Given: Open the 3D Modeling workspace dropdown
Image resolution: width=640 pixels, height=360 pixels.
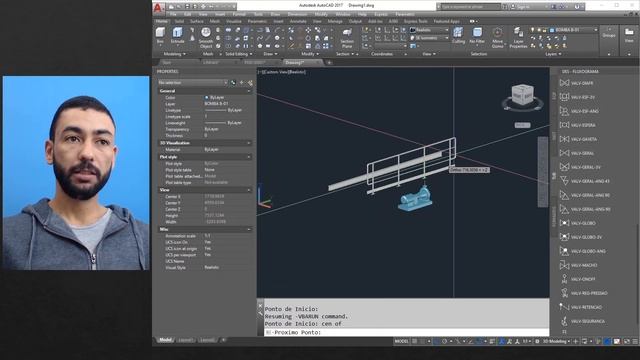Looking at the screenshot, I should point(556,341).
